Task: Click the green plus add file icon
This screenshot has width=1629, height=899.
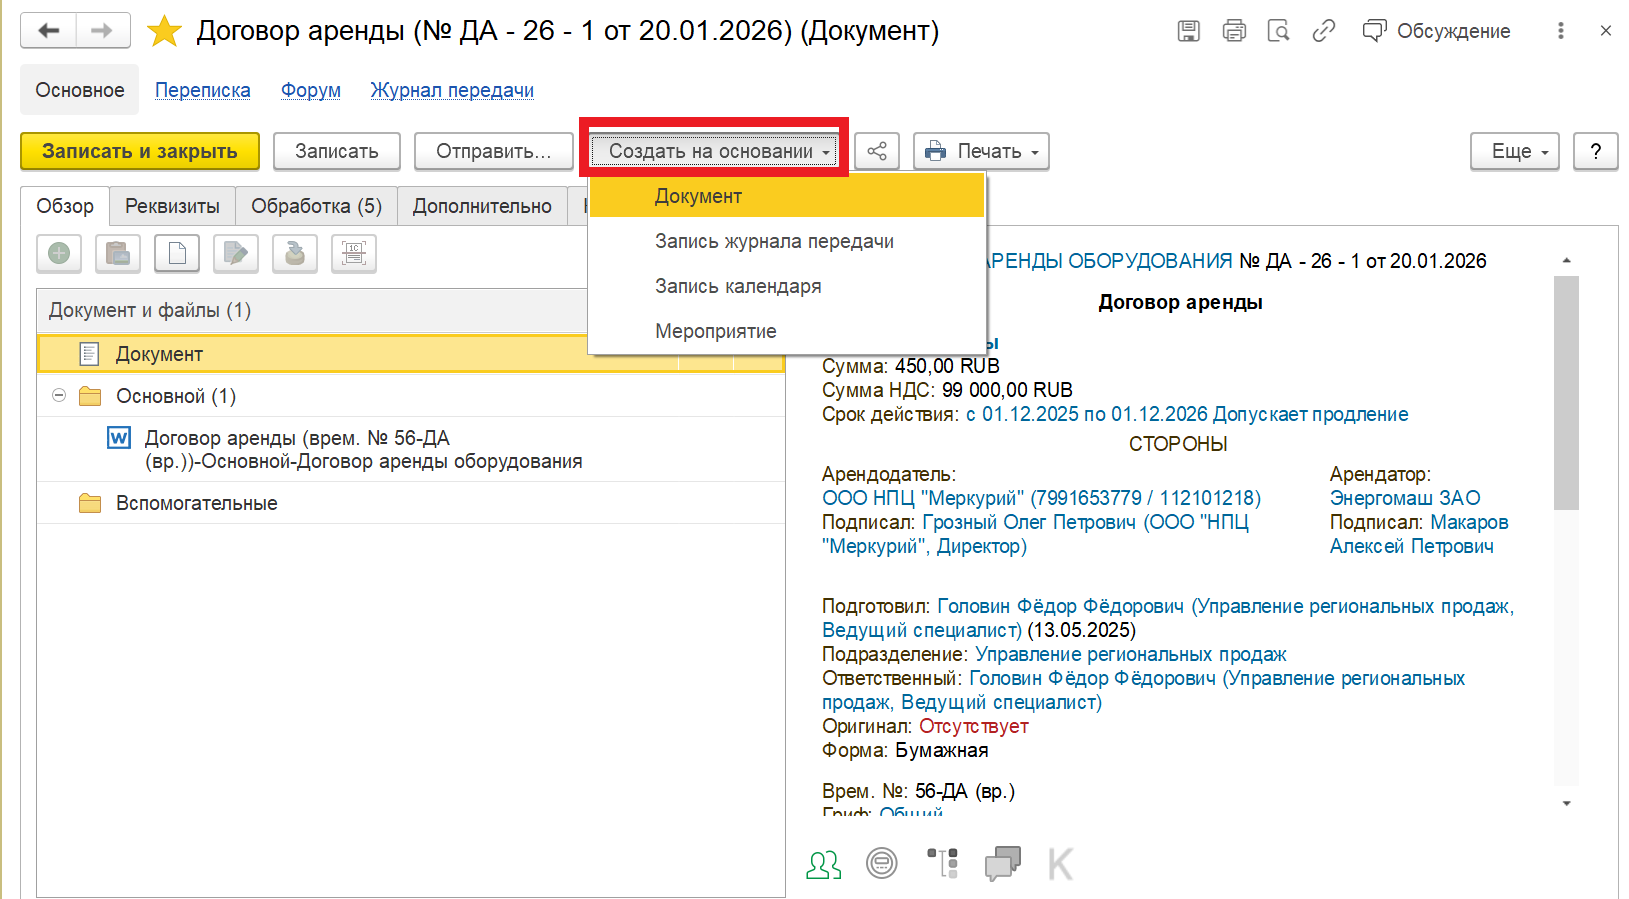Action: click(x=59, y=254)
